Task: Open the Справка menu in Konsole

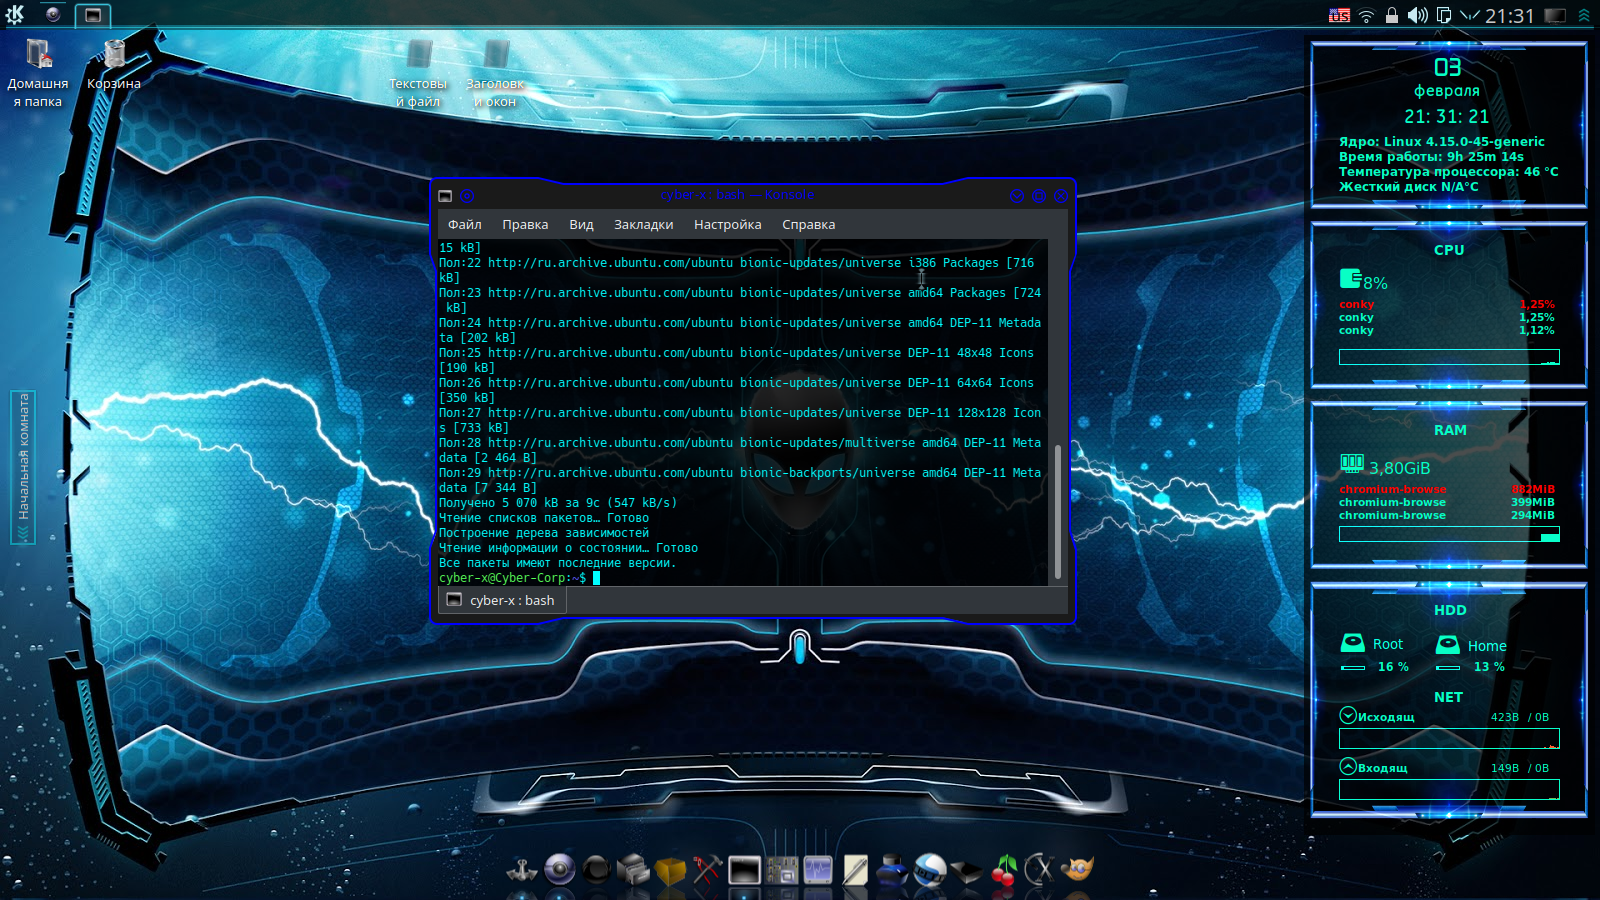Action: (x=808, y=225)
